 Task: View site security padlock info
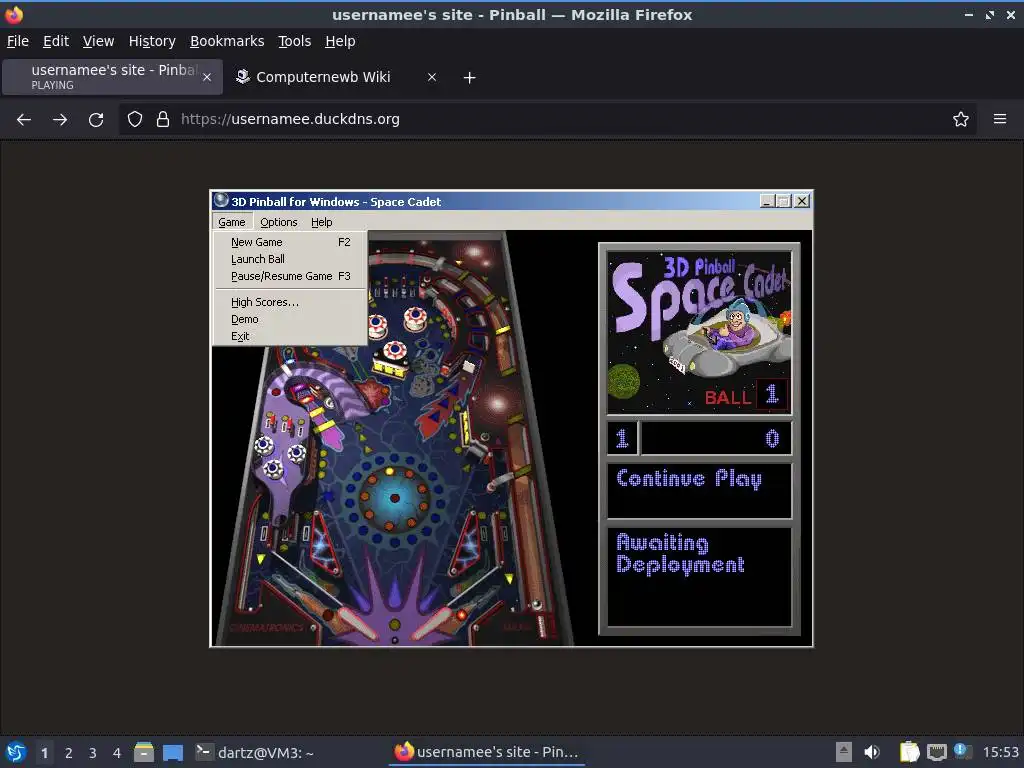[x=163, y=120]
